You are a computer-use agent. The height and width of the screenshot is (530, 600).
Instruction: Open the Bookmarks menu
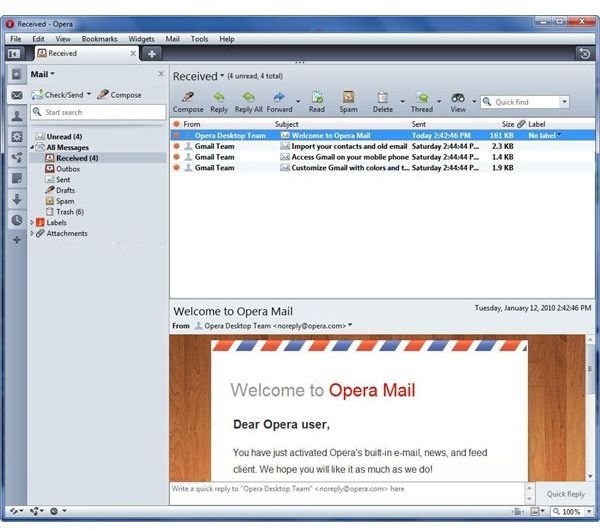pyautogui.click(x=99, y=39)
